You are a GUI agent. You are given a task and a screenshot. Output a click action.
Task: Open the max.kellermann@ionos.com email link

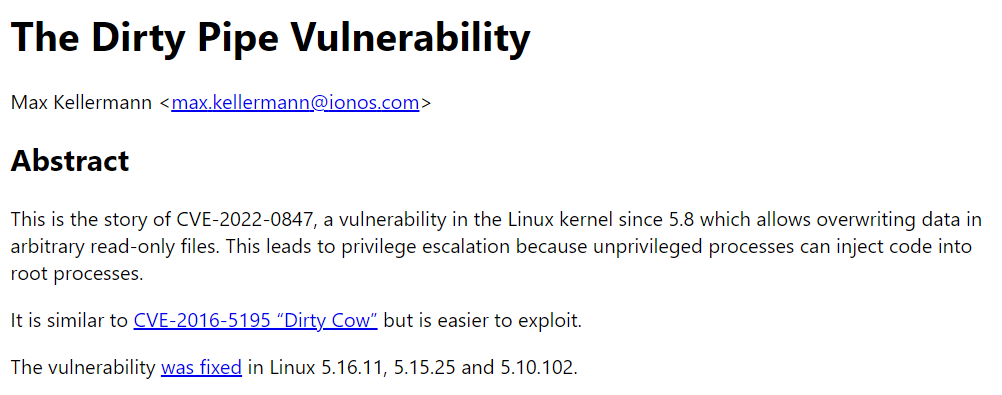click(295, 102)
